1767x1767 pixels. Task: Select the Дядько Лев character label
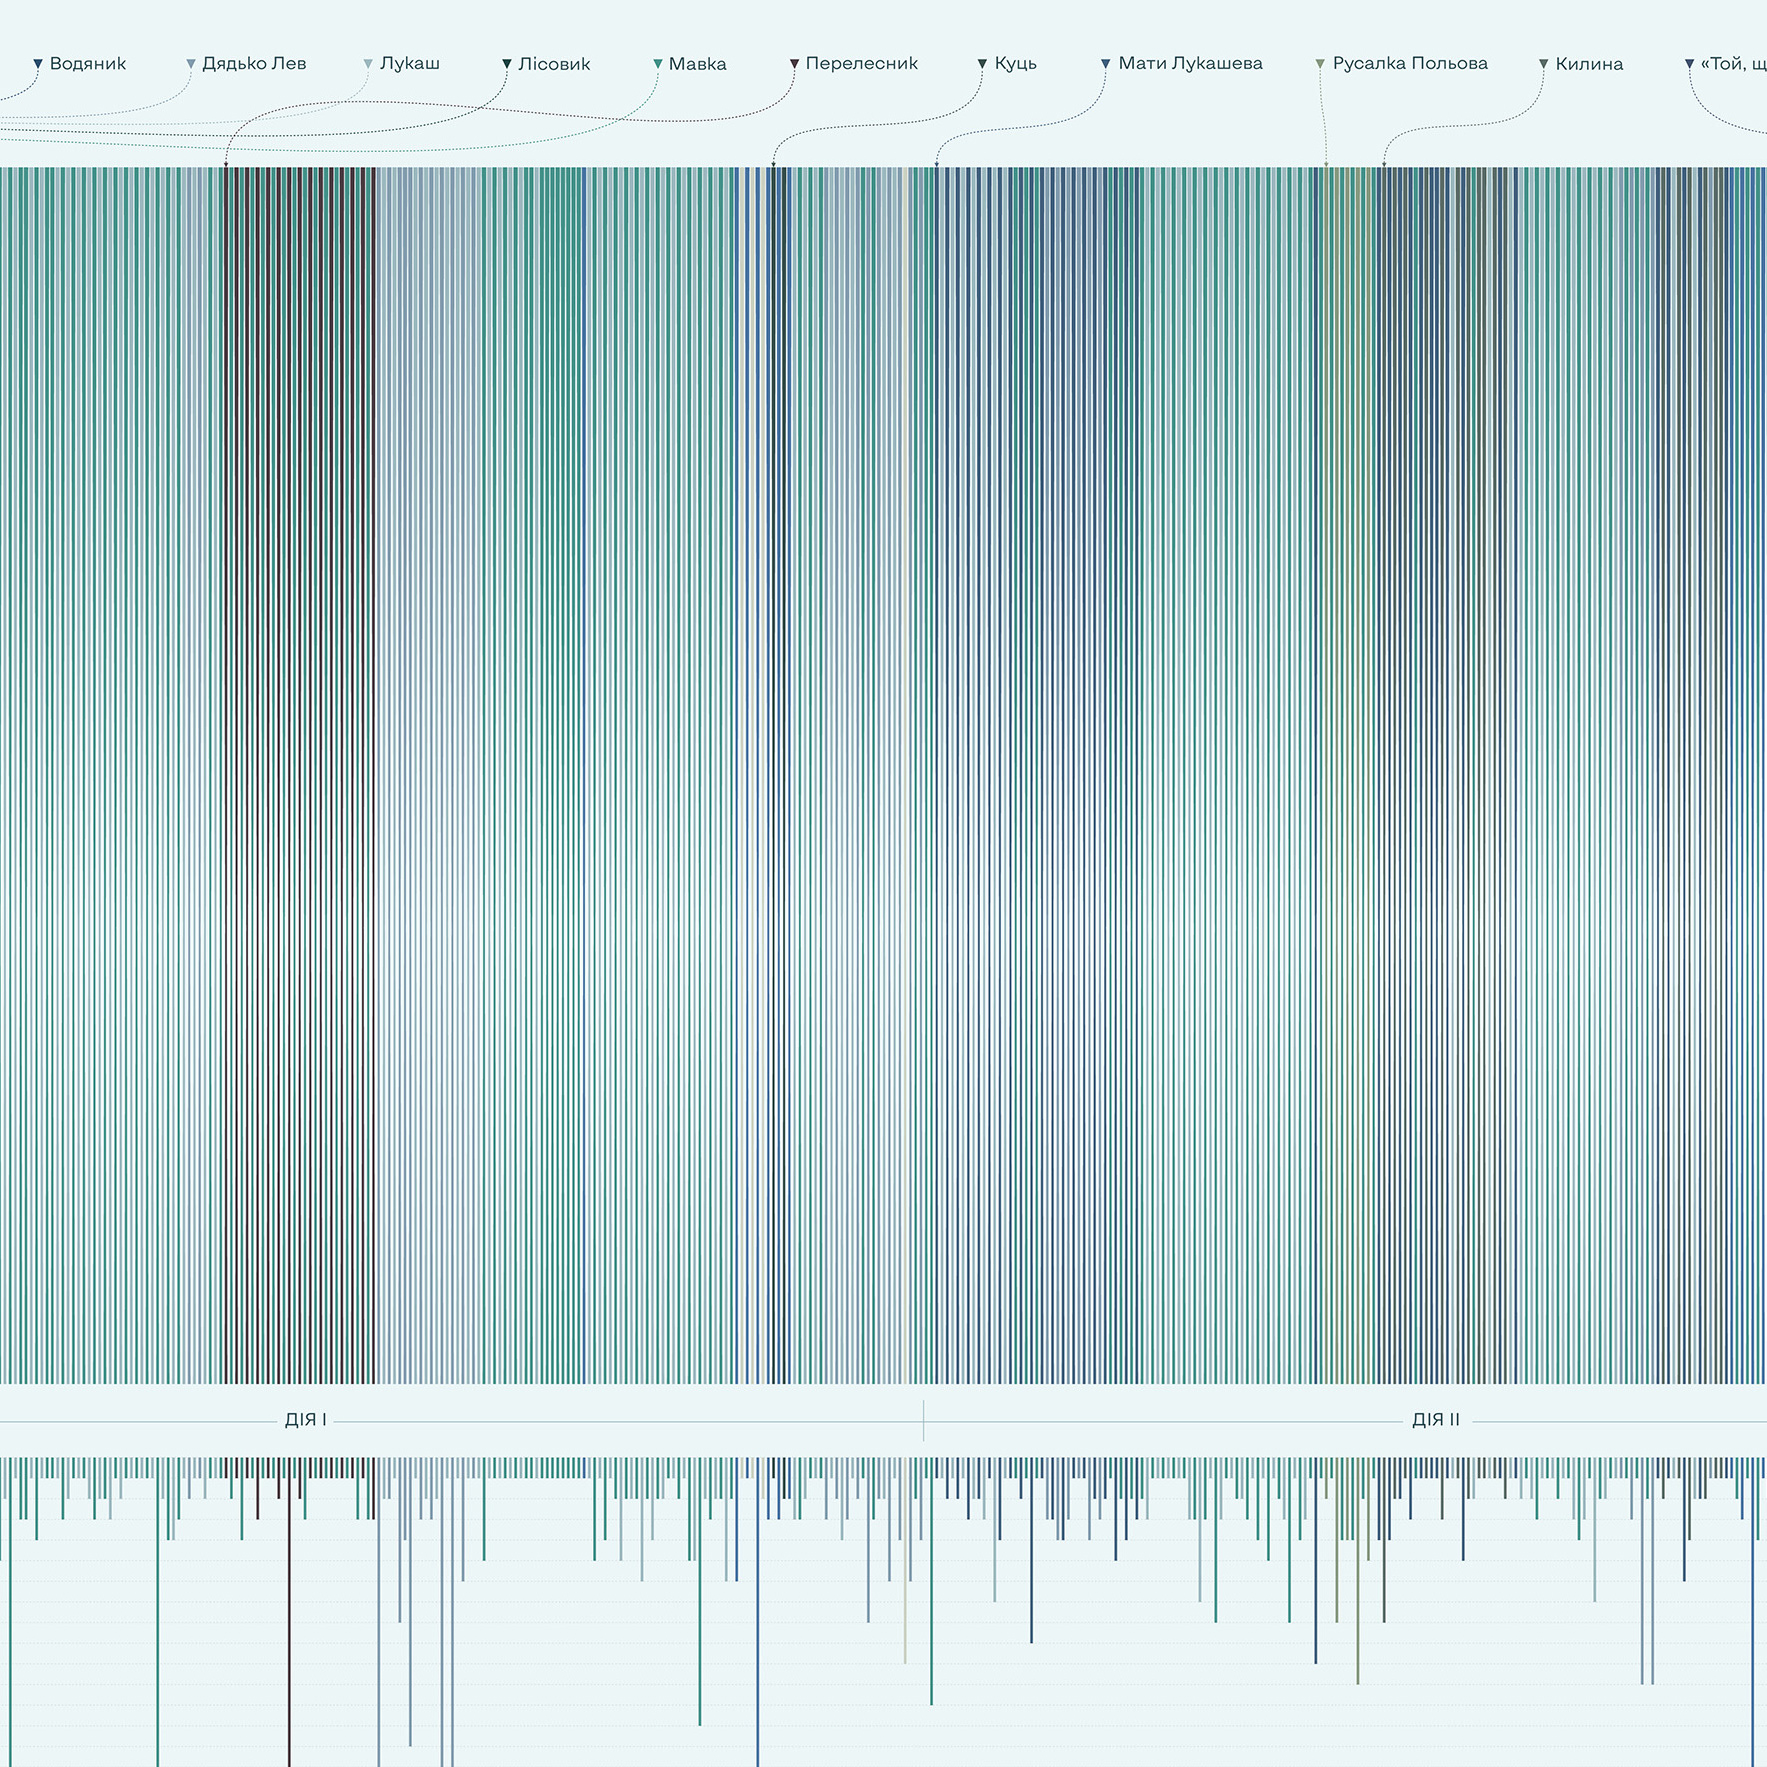pyautogui.click(x=254, y=64)
